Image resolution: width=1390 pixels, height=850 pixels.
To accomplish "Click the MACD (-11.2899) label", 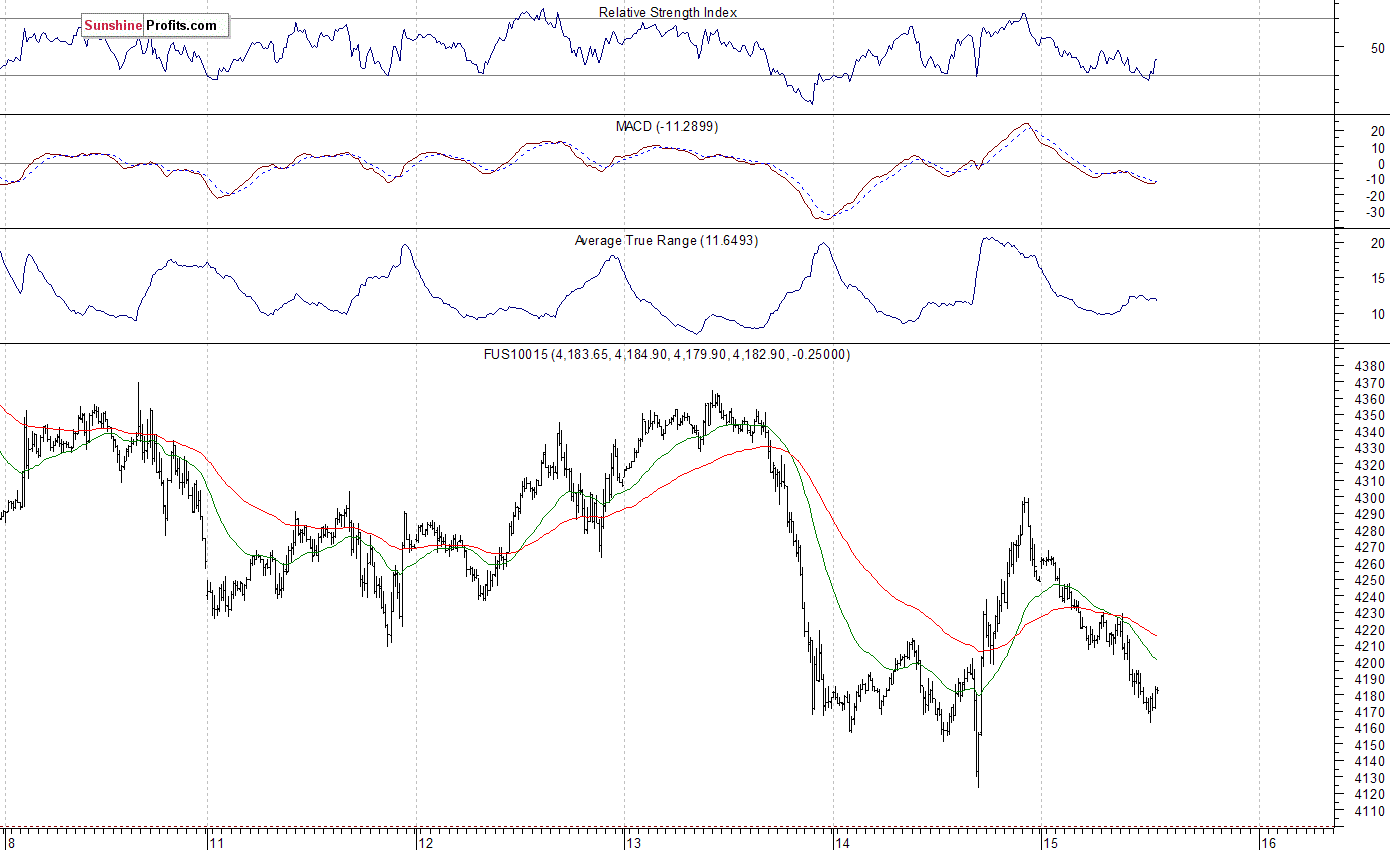I will coord(666,127).
